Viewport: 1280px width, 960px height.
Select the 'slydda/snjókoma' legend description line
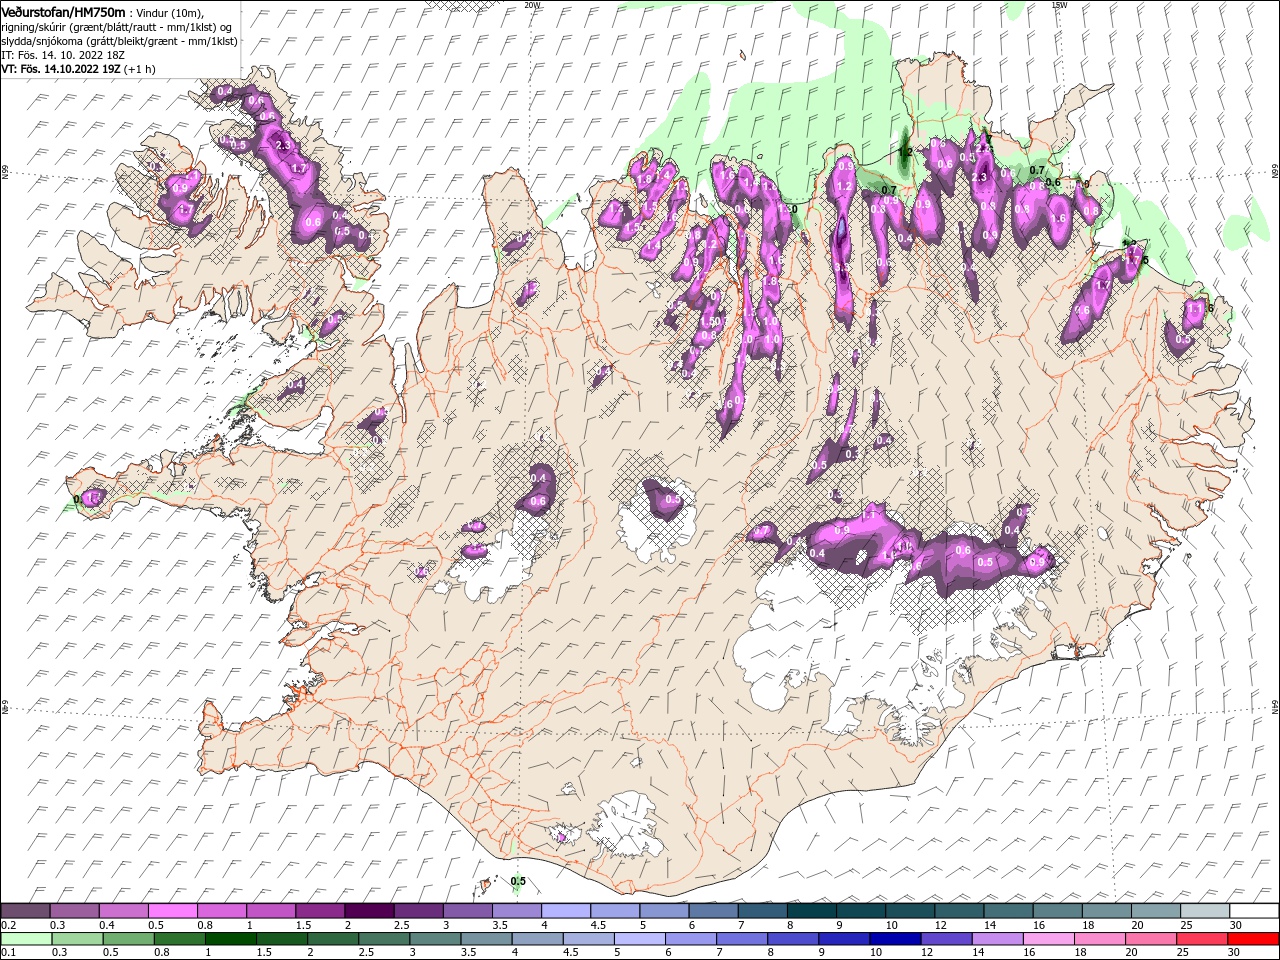[119, 41]
